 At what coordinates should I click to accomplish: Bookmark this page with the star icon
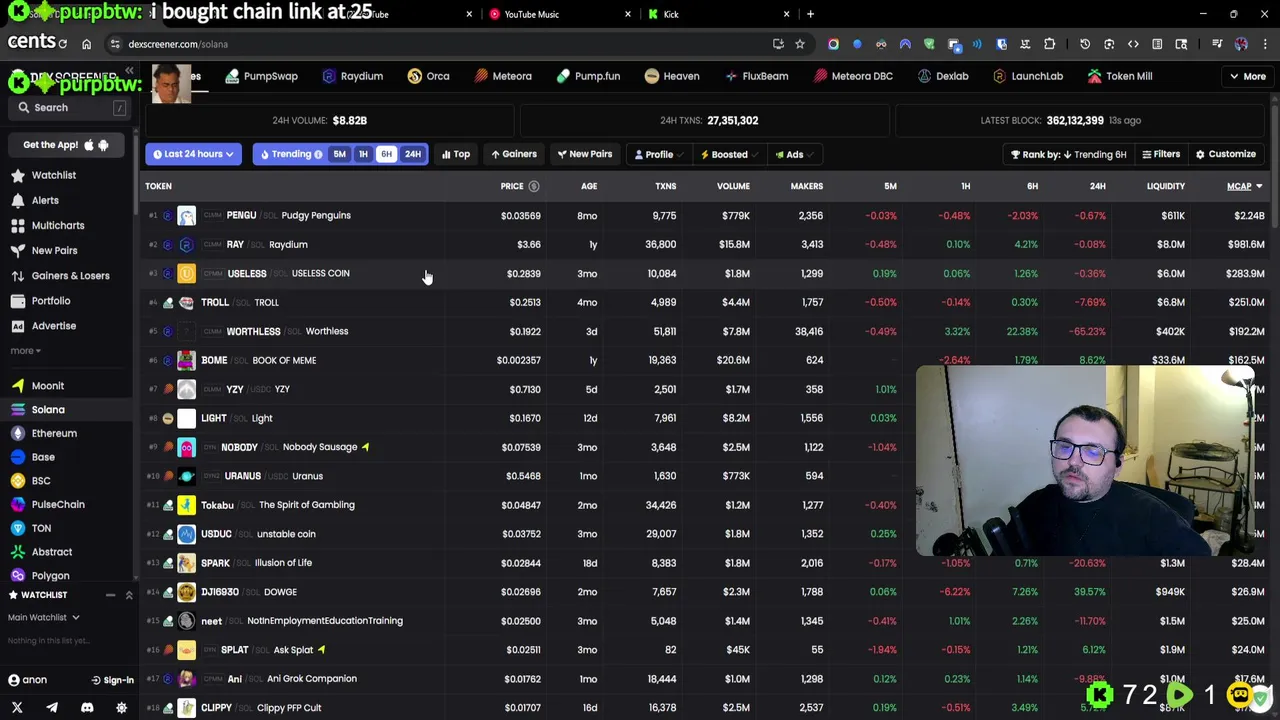pos(800,44)
